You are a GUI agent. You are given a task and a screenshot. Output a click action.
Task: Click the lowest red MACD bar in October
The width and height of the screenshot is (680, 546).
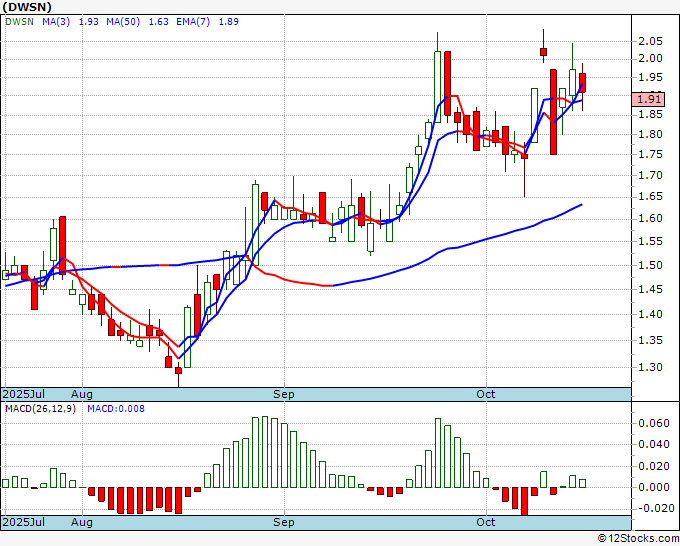[525, 501]
